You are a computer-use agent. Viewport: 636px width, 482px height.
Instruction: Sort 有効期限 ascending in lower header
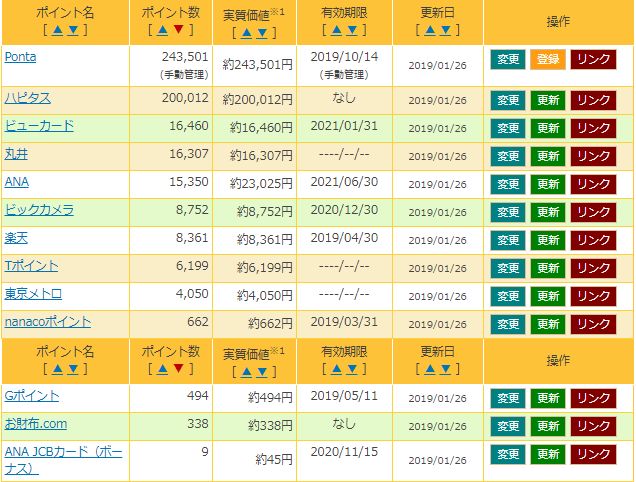click(x=336, y=369)
